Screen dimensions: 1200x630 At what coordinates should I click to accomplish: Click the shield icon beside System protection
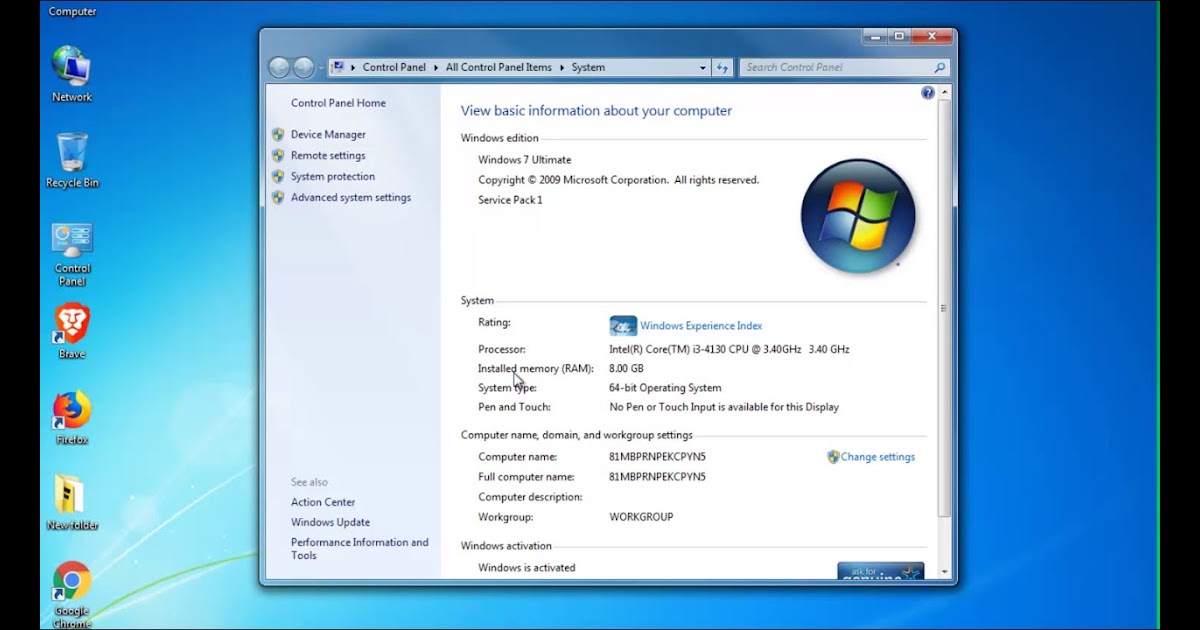(x=278, y=176)
